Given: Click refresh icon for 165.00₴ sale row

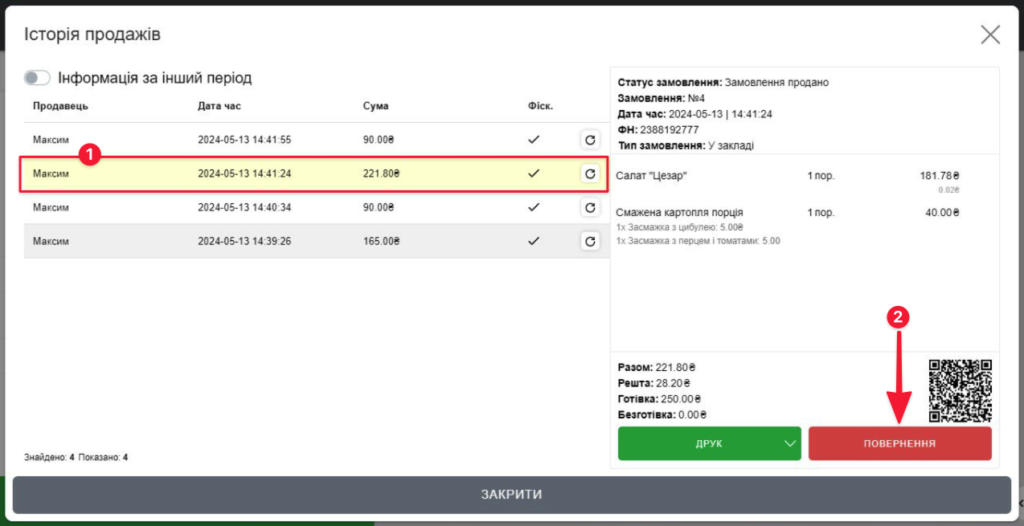Looking at the screenshot, I should (590, 241).
